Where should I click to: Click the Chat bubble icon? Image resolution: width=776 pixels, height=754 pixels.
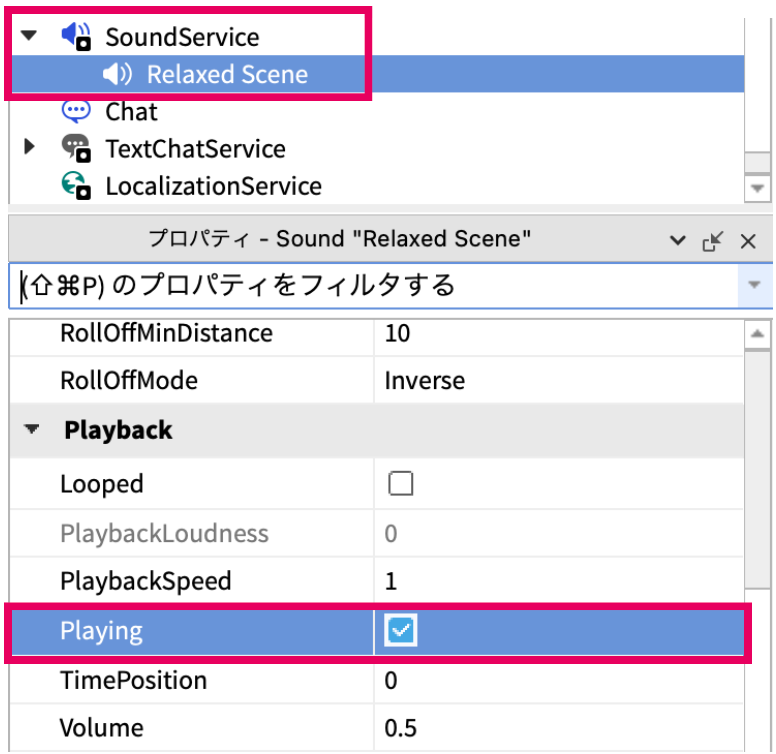pos(76,111)
